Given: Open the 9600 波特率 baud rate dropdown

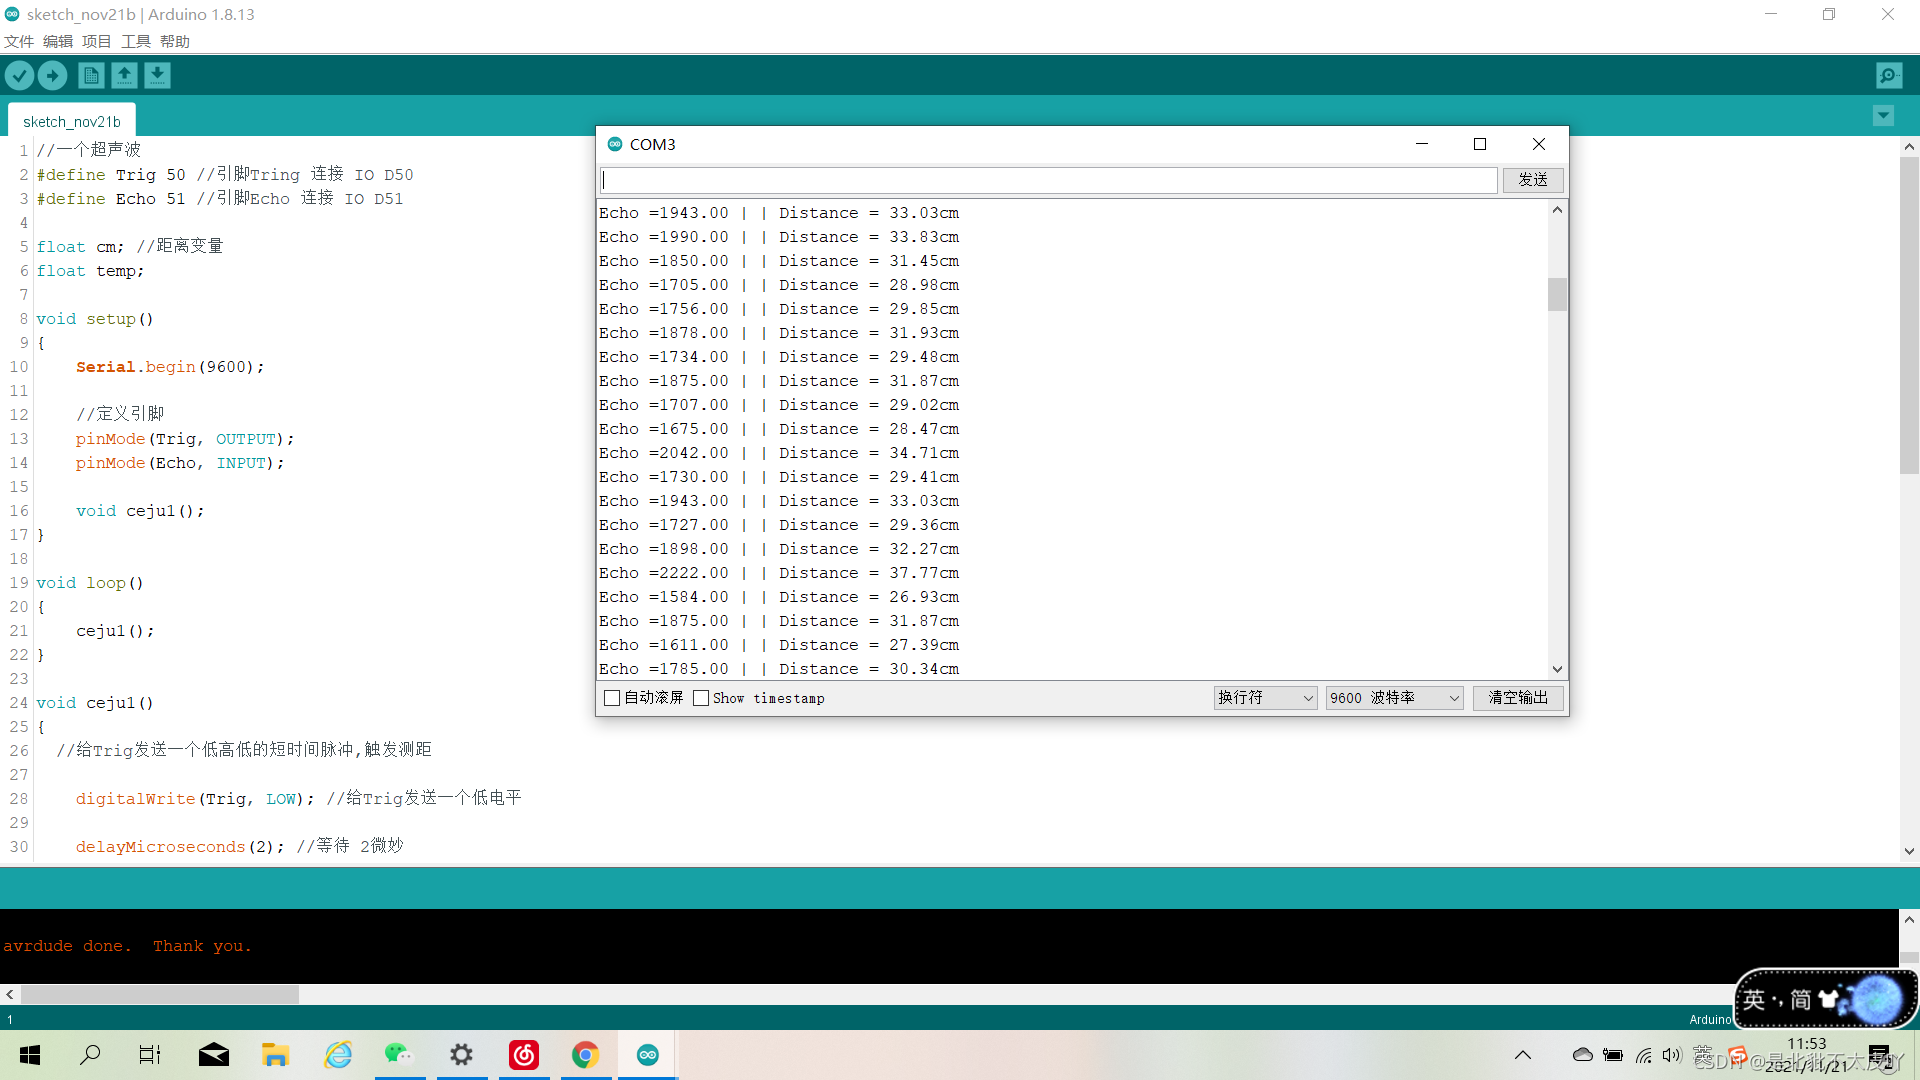Looking at the screenshot, I should tap(1394, 698).
